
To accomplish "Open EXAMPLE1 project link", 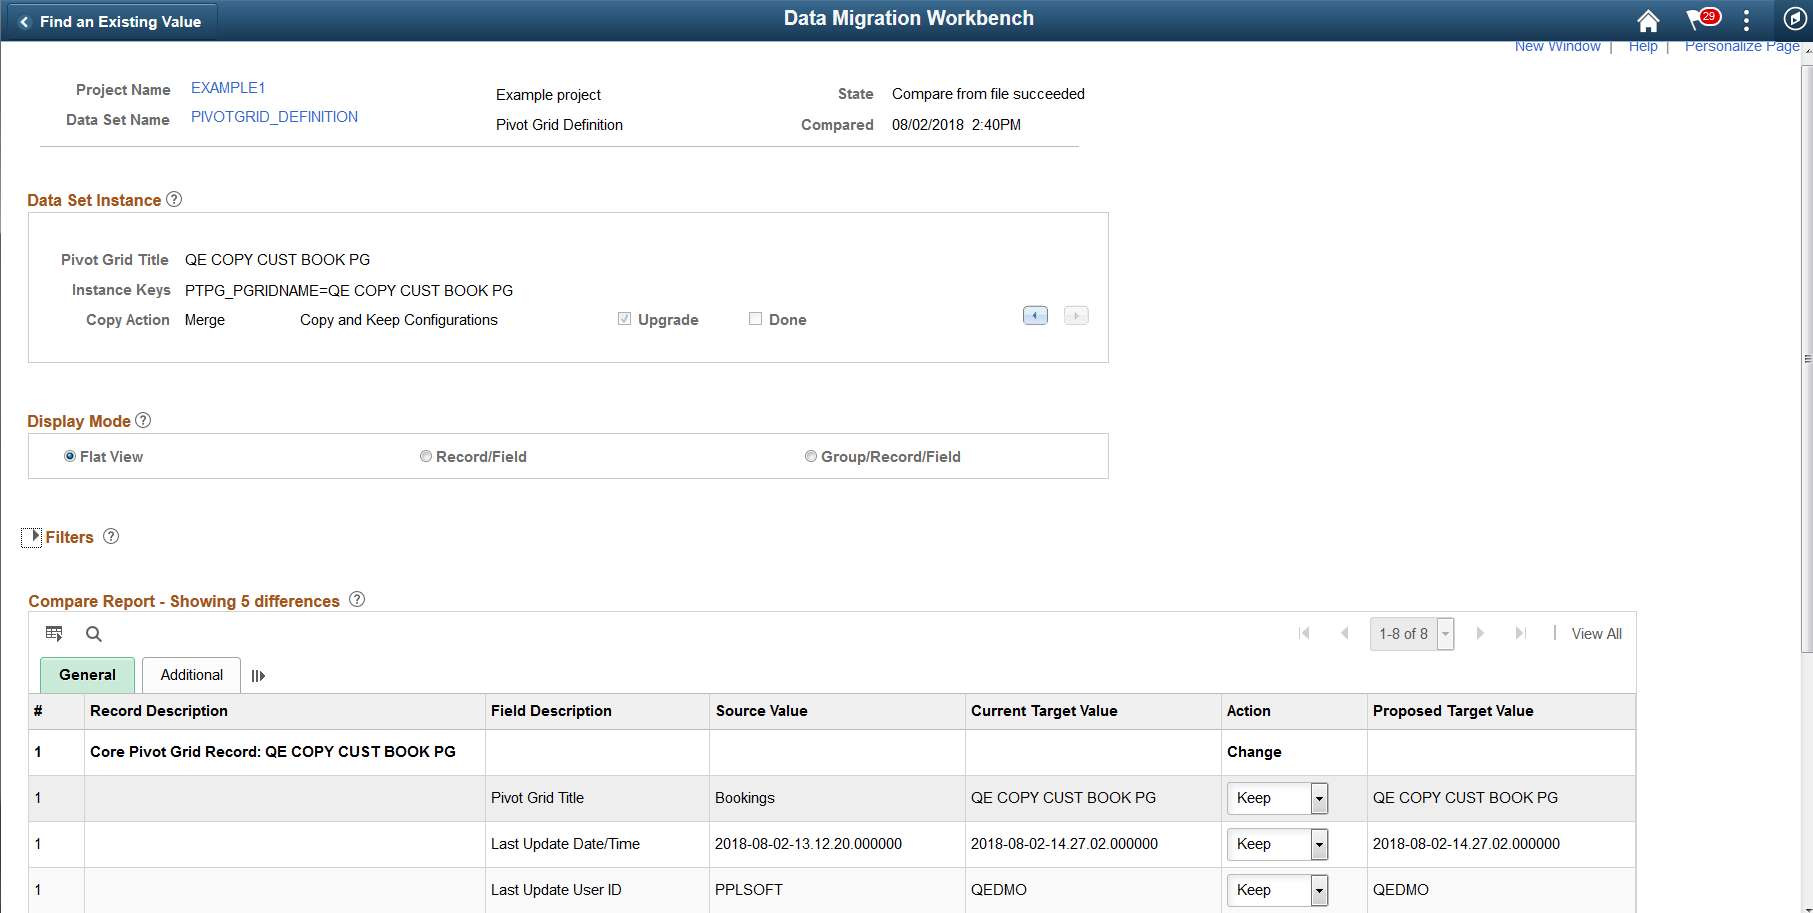I will click(x=228, y=88).
